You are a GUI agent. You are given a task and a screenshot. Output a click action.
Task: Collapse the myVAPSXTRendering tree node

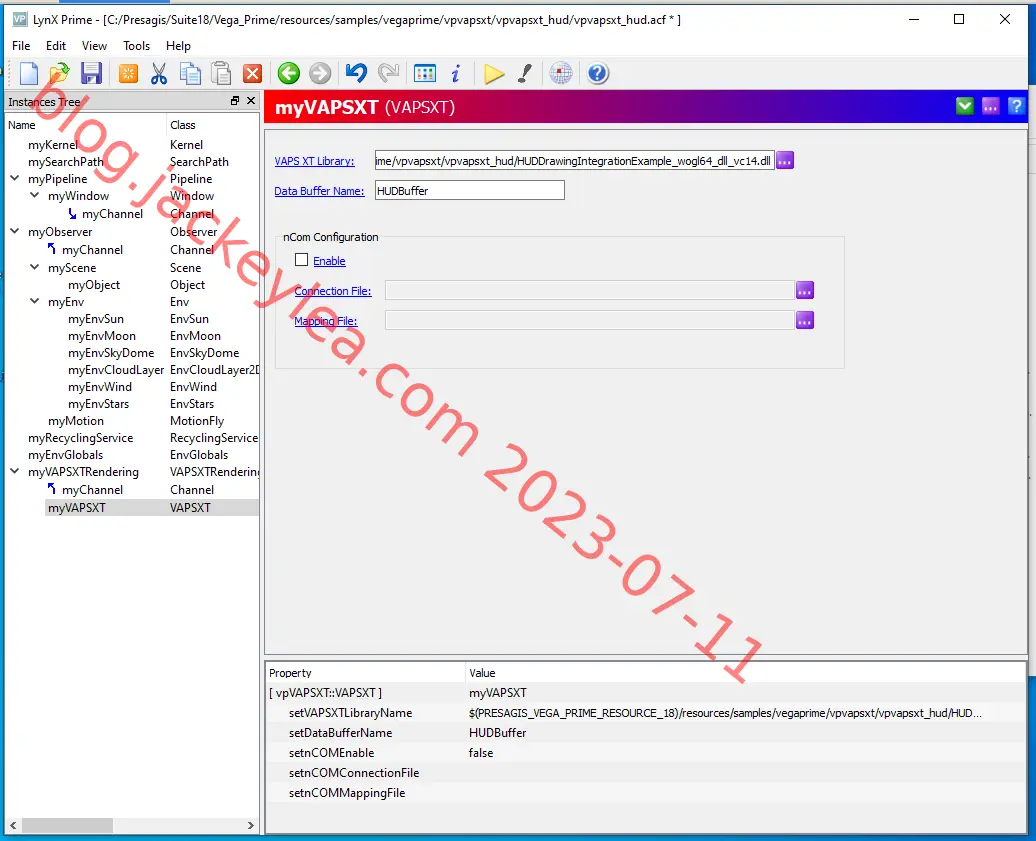[x=15, y=472]
